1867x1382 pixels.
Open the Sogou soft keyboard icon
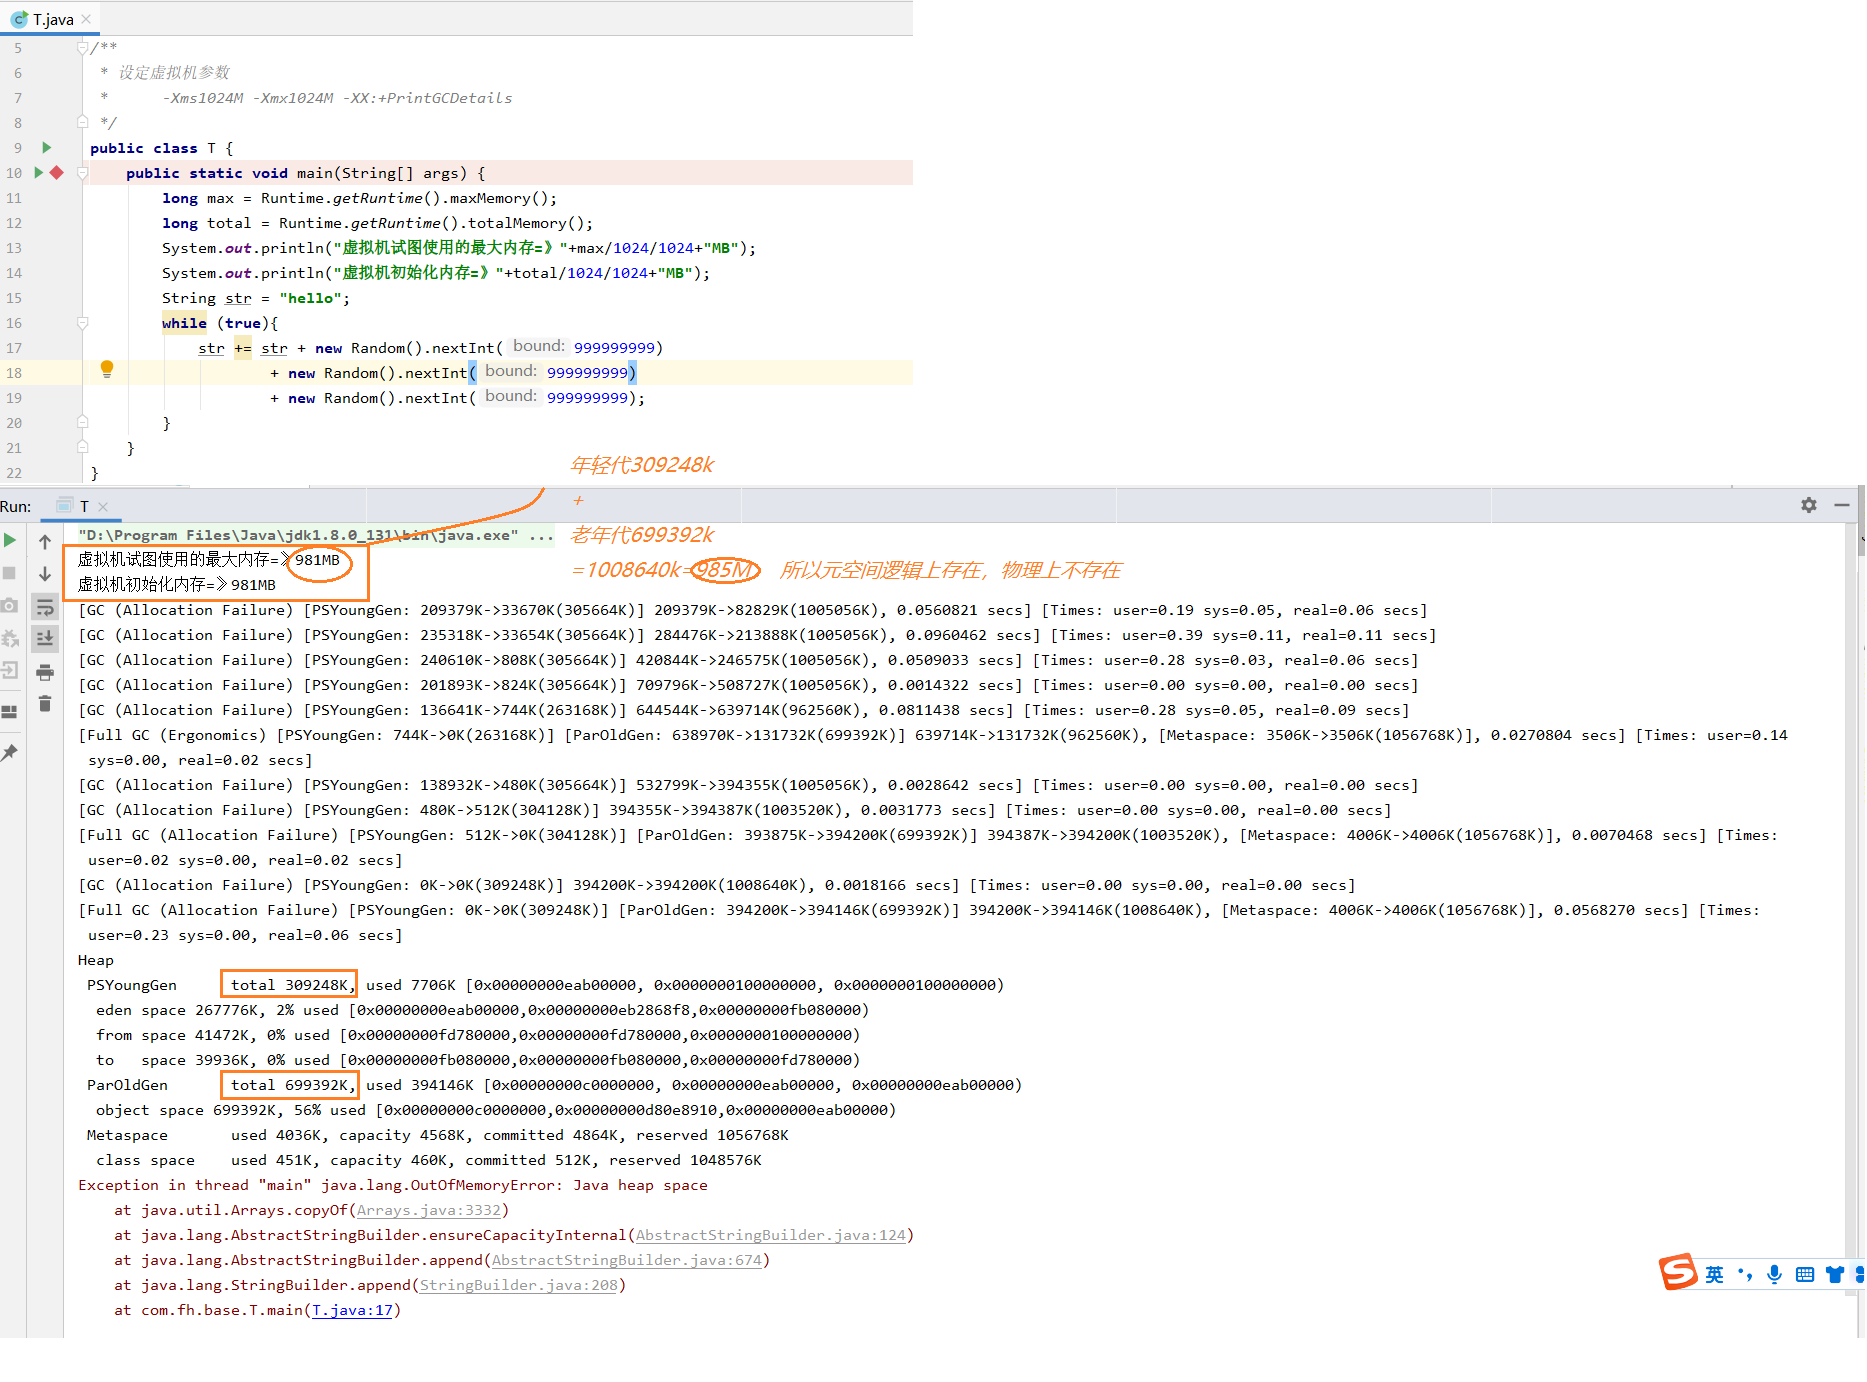pos(1805,1274)
